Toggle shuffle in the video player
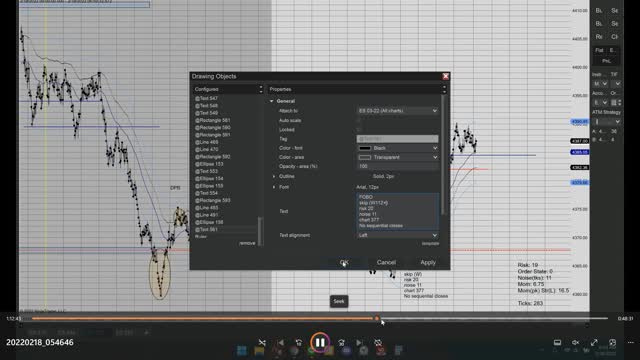This screenshot has height=360, width=640. pyautogui.click(x=262, y=342)
